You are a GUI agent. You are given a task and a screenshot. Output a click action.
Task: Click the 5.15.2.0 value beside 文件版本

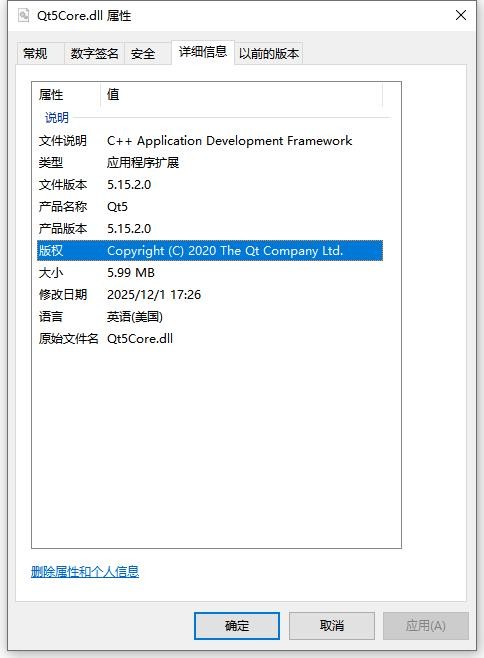129,185
